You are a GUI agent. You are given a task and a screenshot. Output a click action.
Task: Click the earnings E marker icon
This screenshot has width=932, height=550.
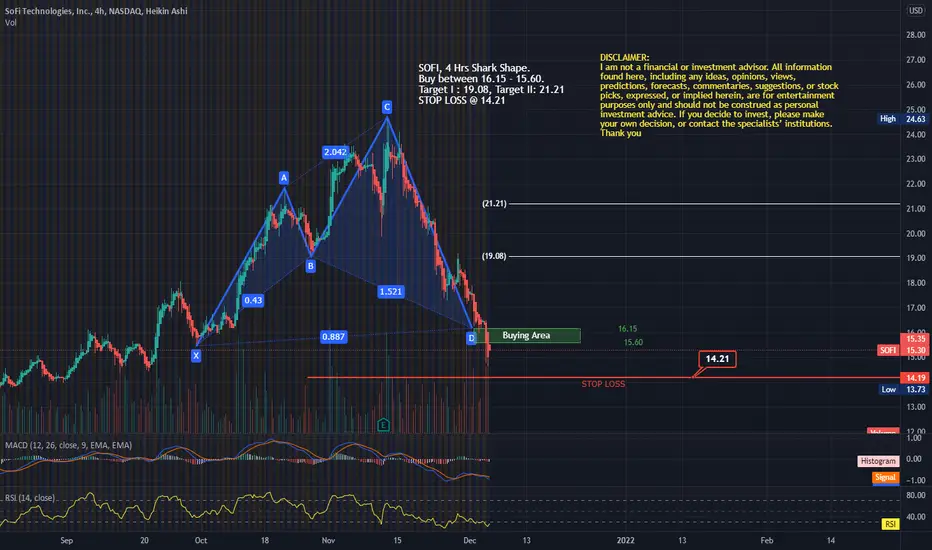click(x=383, y=425)
